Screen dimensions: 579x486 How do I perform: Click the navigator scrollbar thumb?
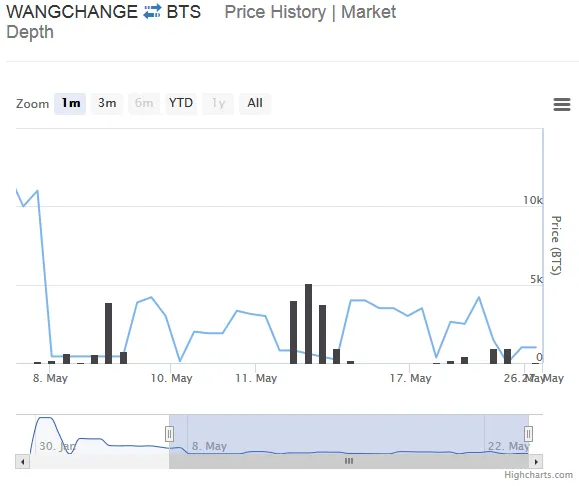point(349,462)
